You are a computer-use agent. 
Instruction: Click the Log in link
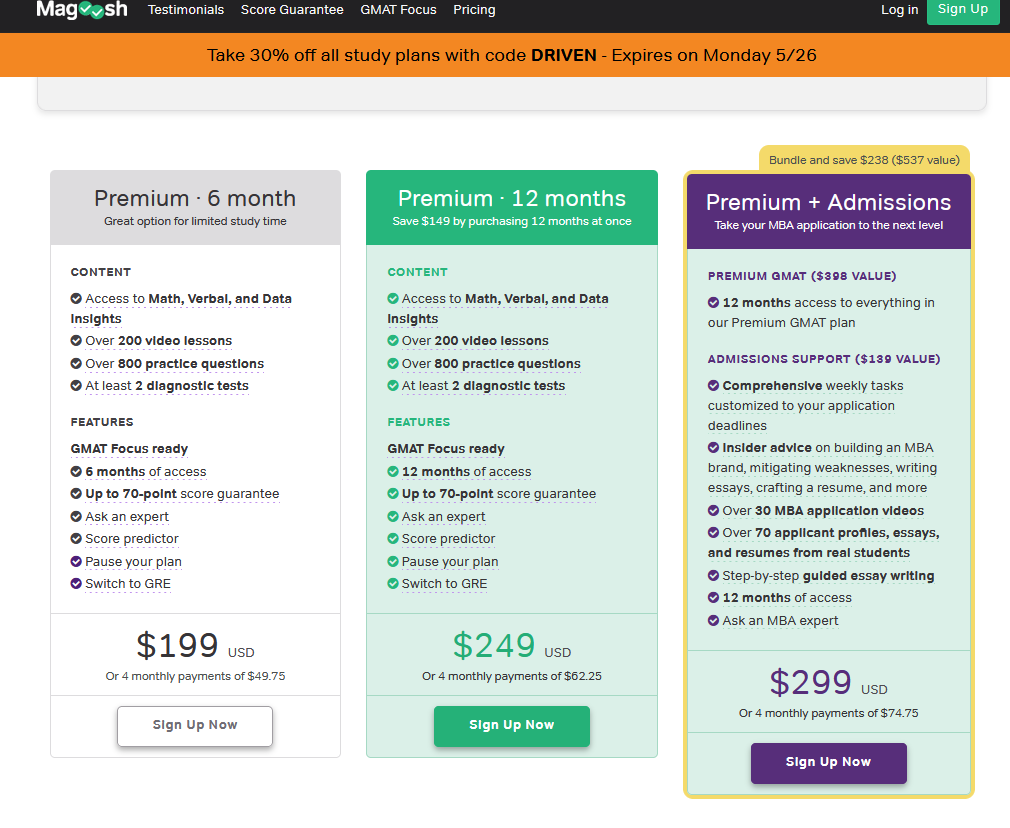point(899,10)
